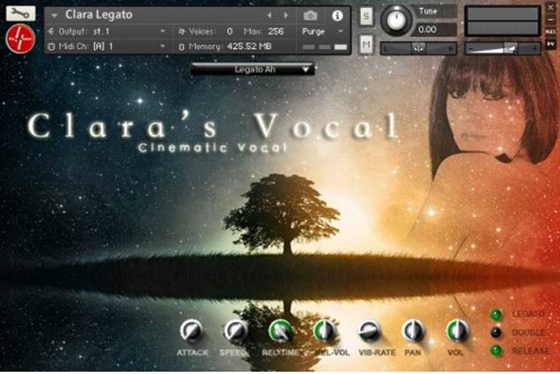Open the instrument info icon
Viewport: 560px width, 374px height.
pos(337,15)
